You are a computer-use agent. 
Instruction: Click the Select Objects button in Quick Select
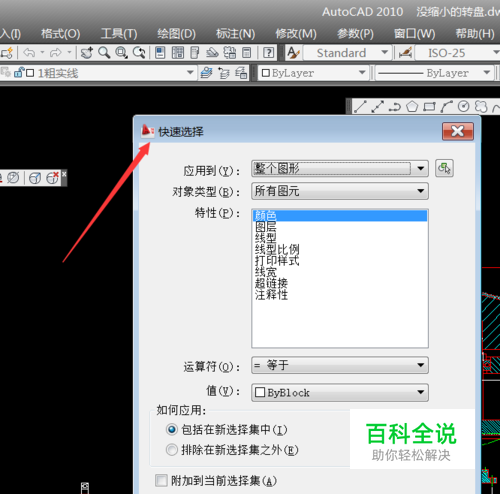pos(444,168)
